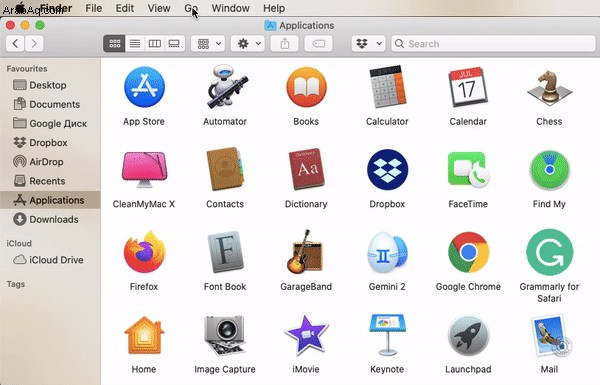Expand the group-by arrangement dropdown
600x385 pixels.
(208, 44)
